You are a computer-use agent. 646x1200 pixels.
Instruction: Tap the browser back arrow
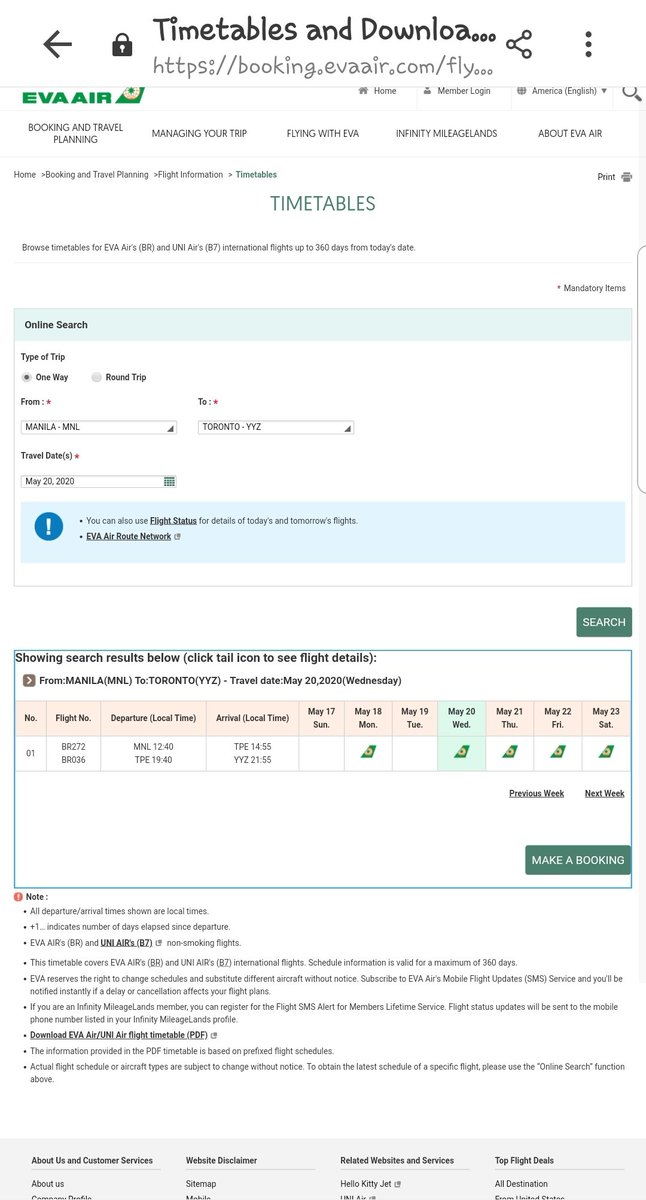click(x=58, y=44)
